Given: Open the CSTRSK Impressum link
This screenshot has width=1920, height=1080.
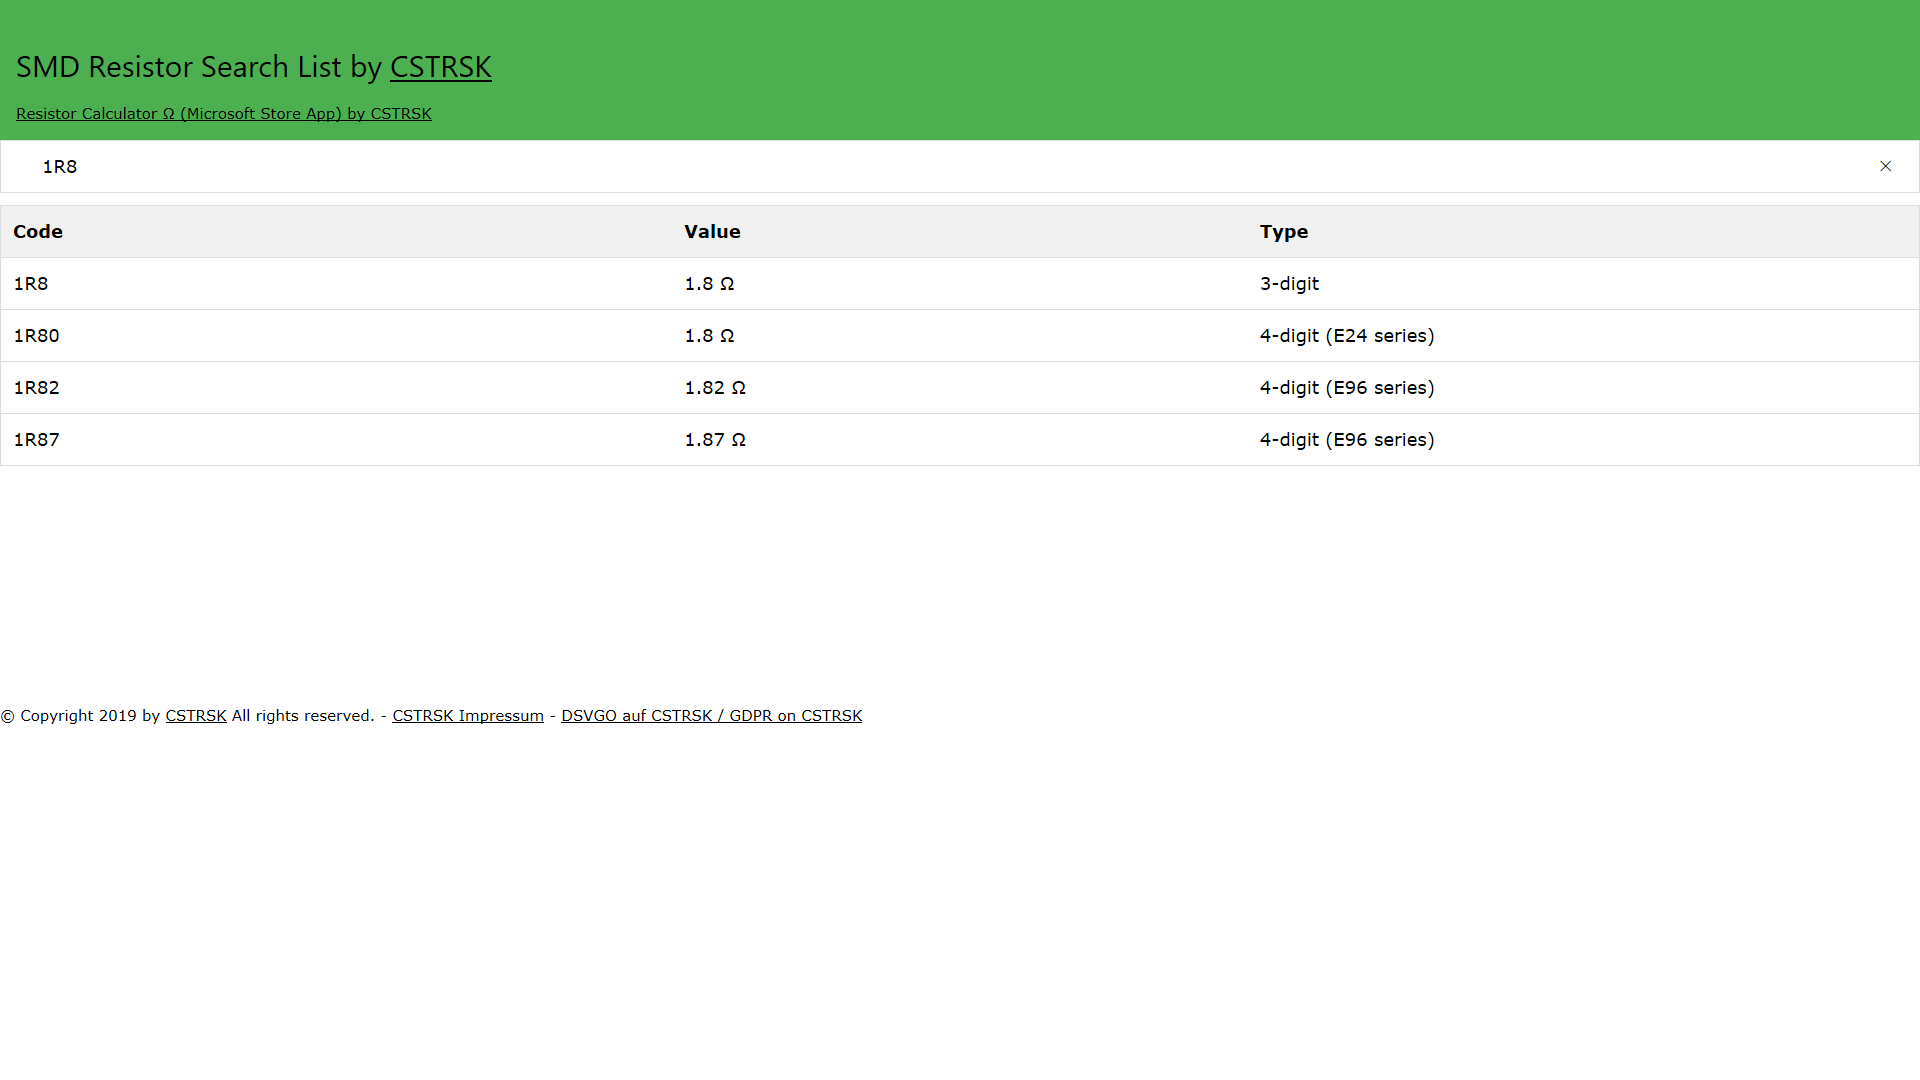Looking at the screenshot, I should click(x=467, y=716).
